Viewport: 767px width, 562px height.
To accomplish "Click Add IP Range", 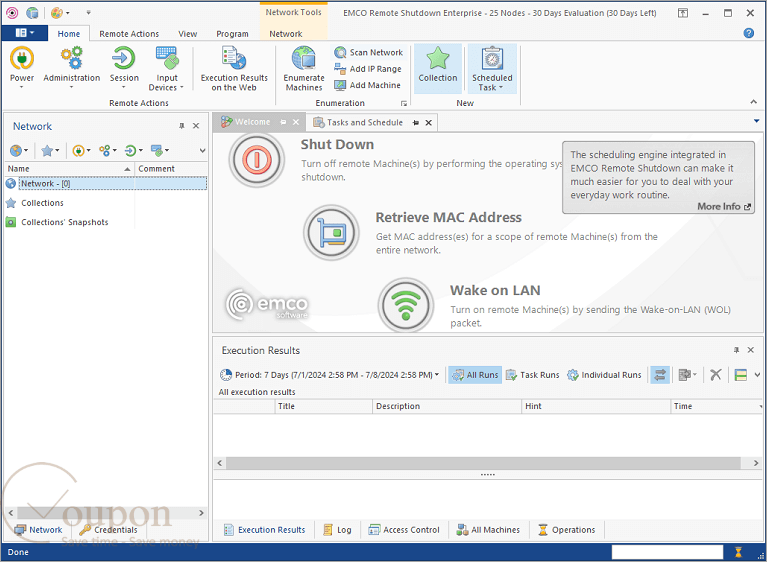I will (368, 69).
